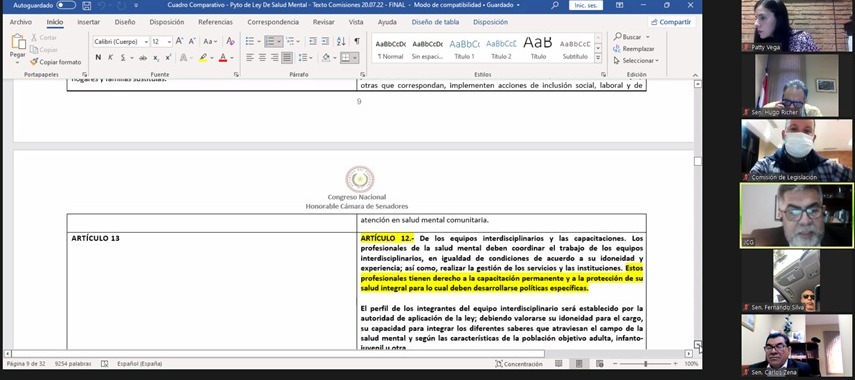Toggle the Autoguardado switch
855x380 pixels.
pos(66,5)
